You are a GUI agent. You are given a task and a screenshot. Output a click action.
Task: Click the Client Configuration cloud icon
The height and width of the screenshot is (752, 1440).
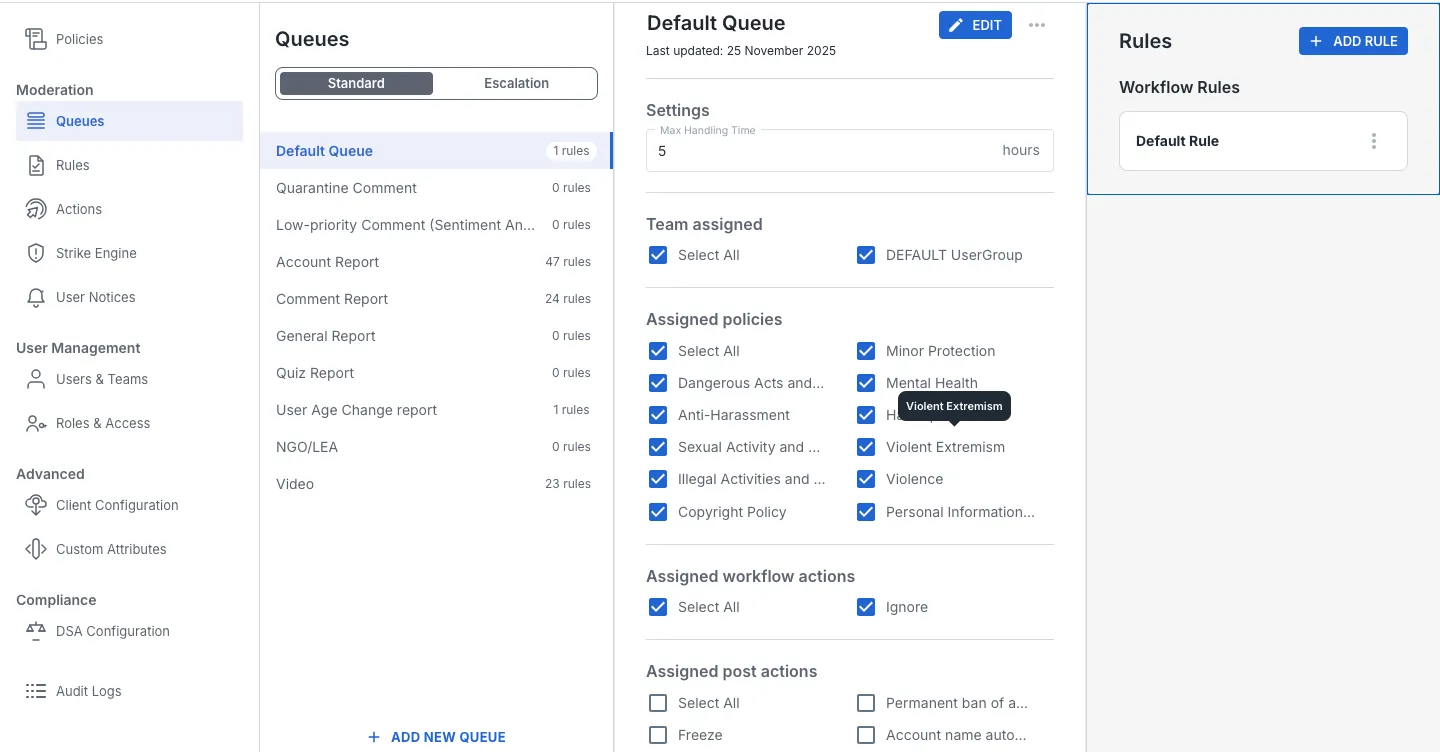tap(36, 505)
